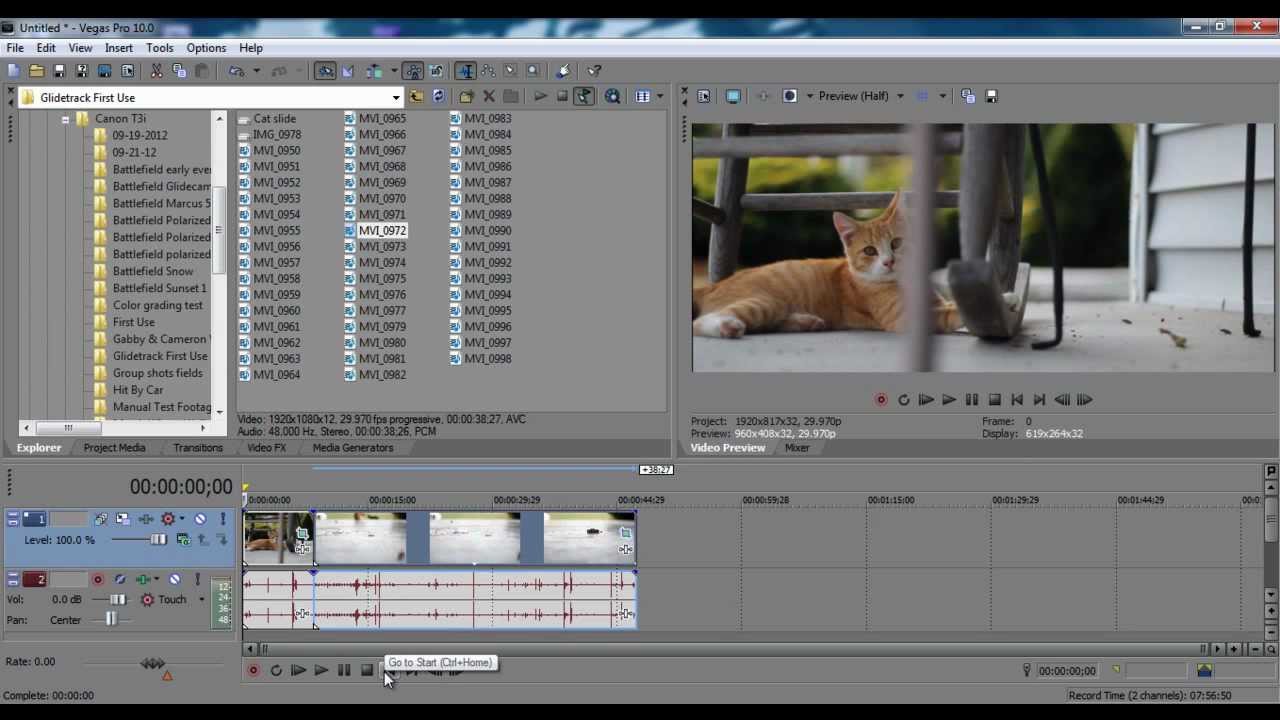Open Project Video Properties in preview toolbar
Image resolution: width=1280 pixels, height=720 pixels.
(704, 96)
